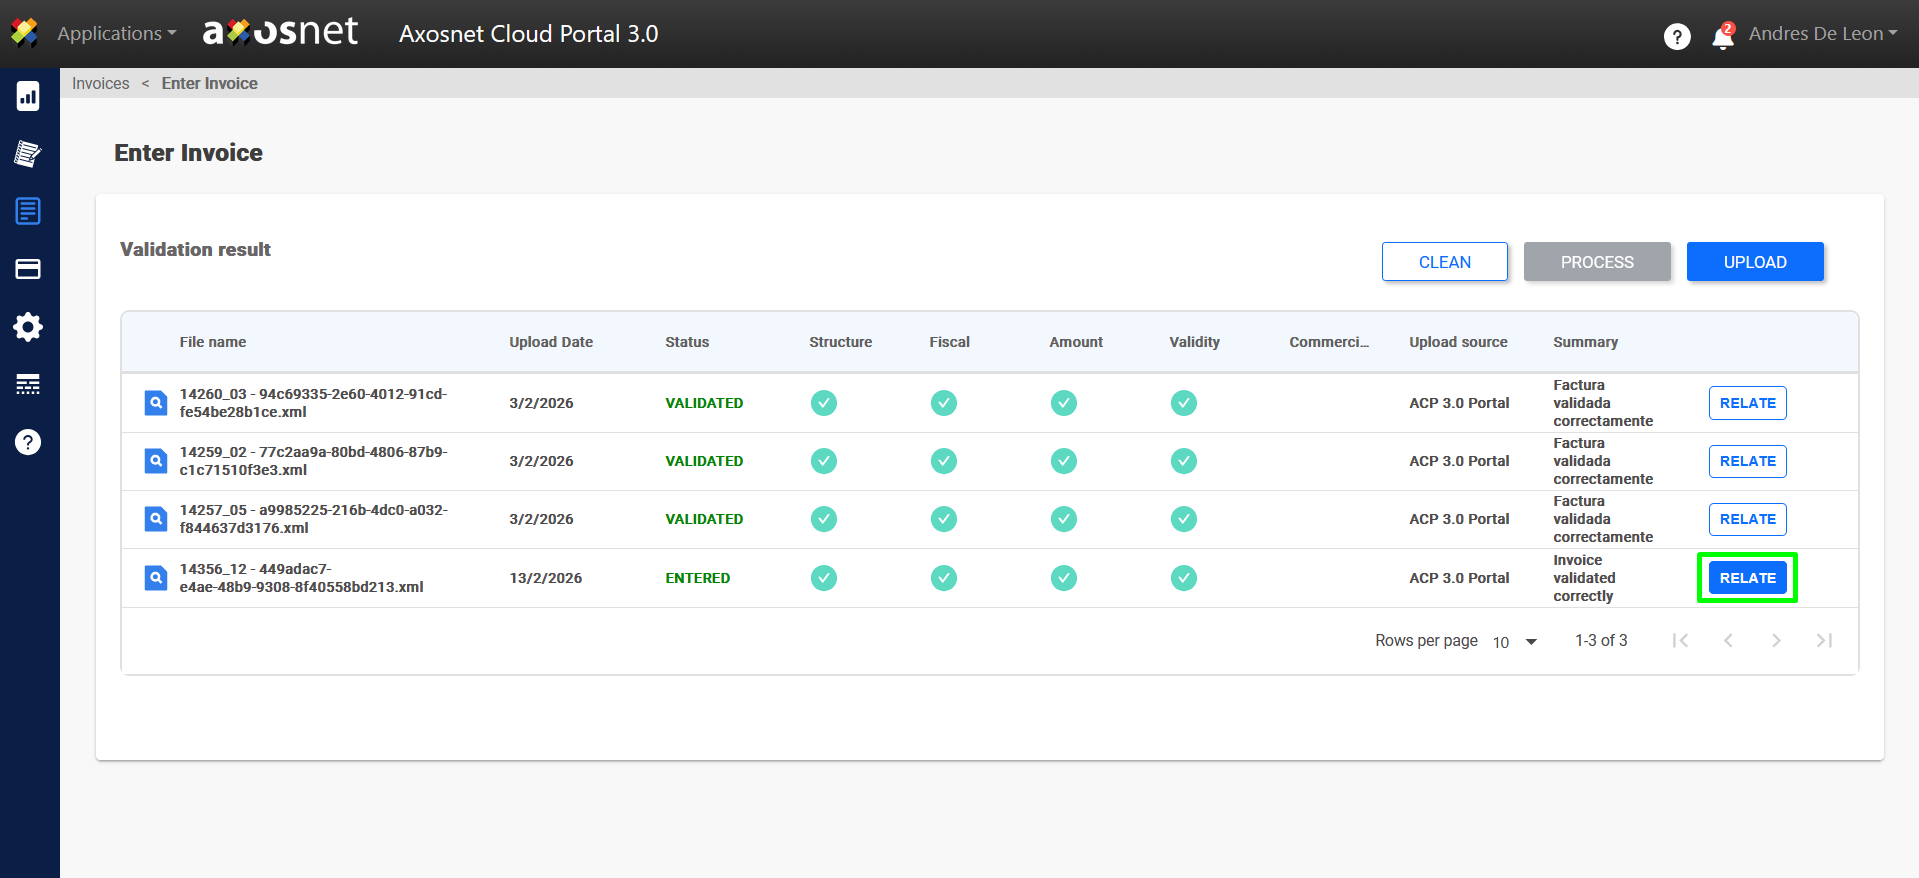Open the help icon in left sidebar

[x=28, y=442]
